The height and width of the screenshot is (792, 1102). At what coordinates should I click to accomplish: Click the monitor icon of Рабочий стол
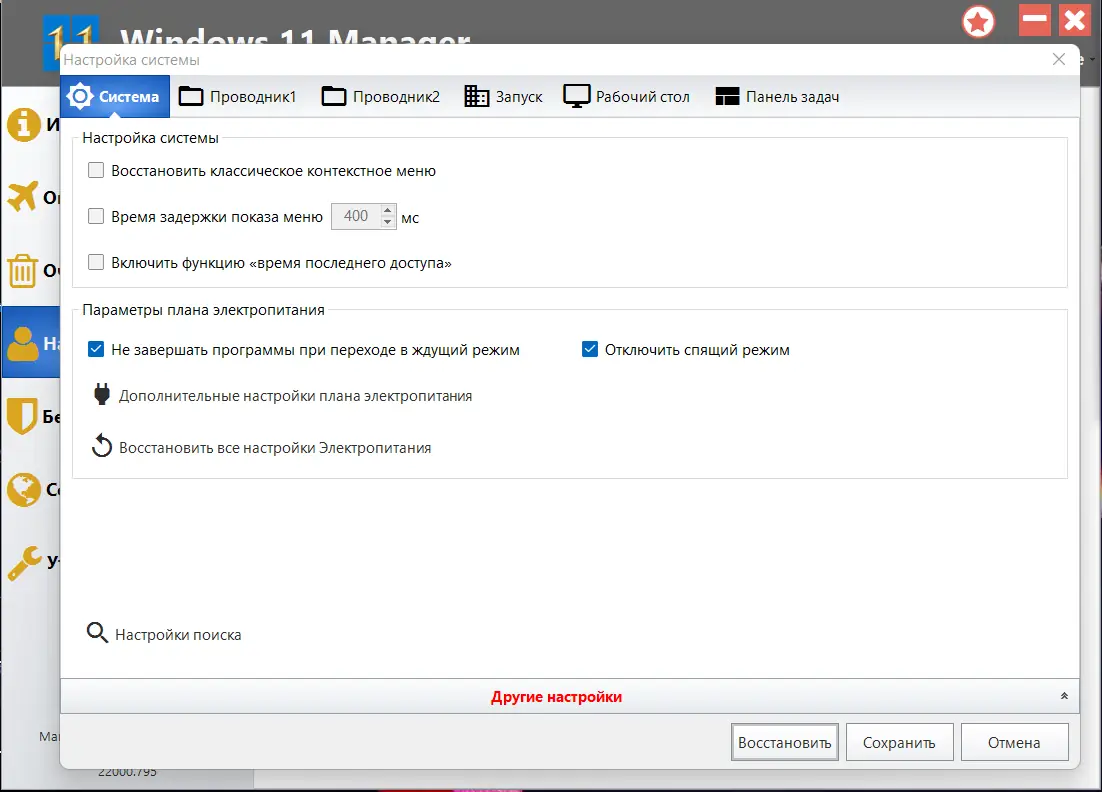(576, 96)
